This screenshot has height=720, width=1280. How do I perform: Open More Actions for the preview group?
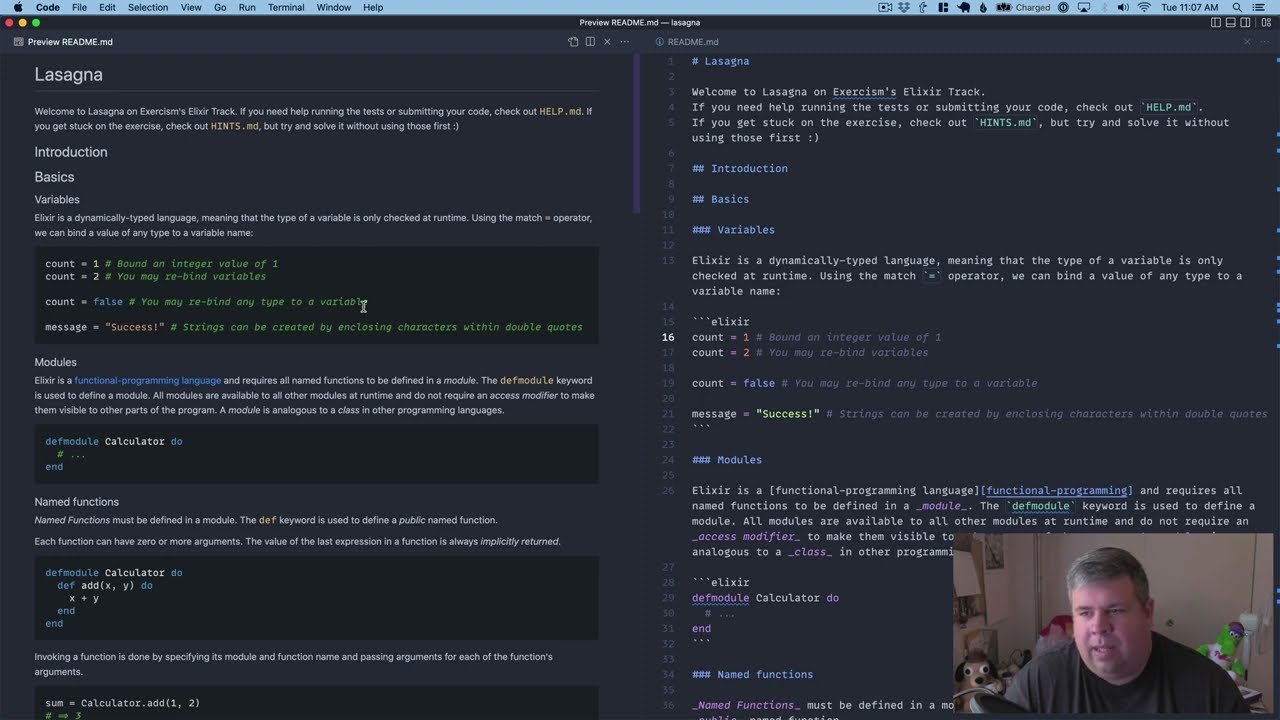click(x=624, y=42)
